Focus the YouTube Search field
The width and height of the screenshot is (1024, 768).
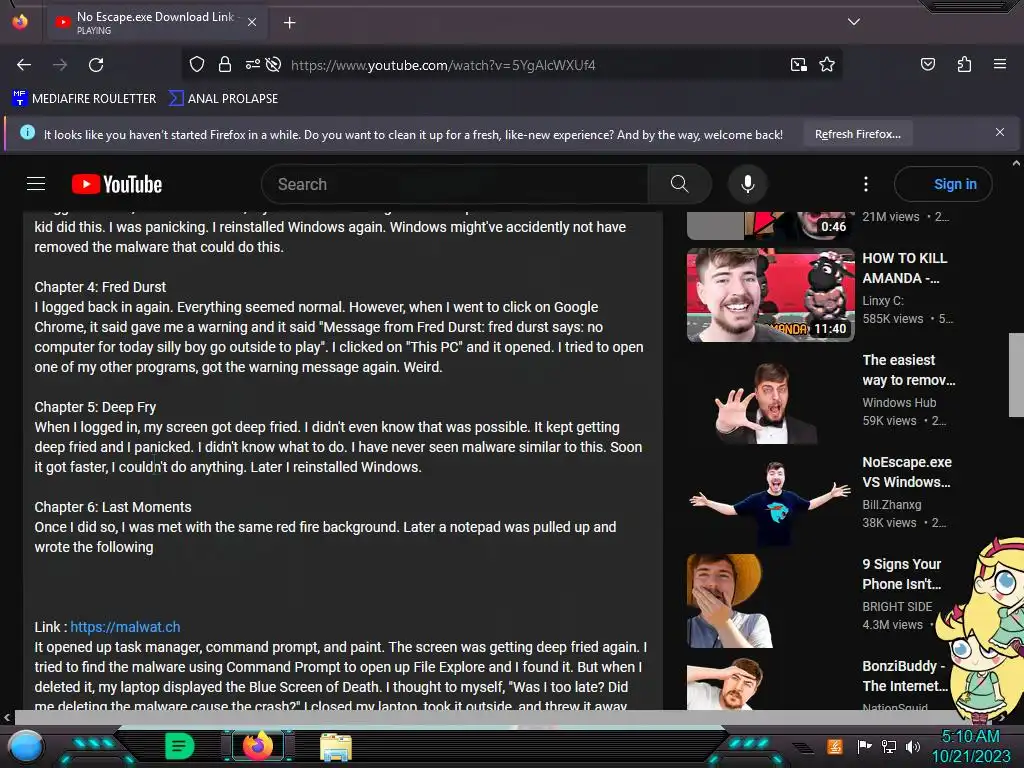coord(455,184)
